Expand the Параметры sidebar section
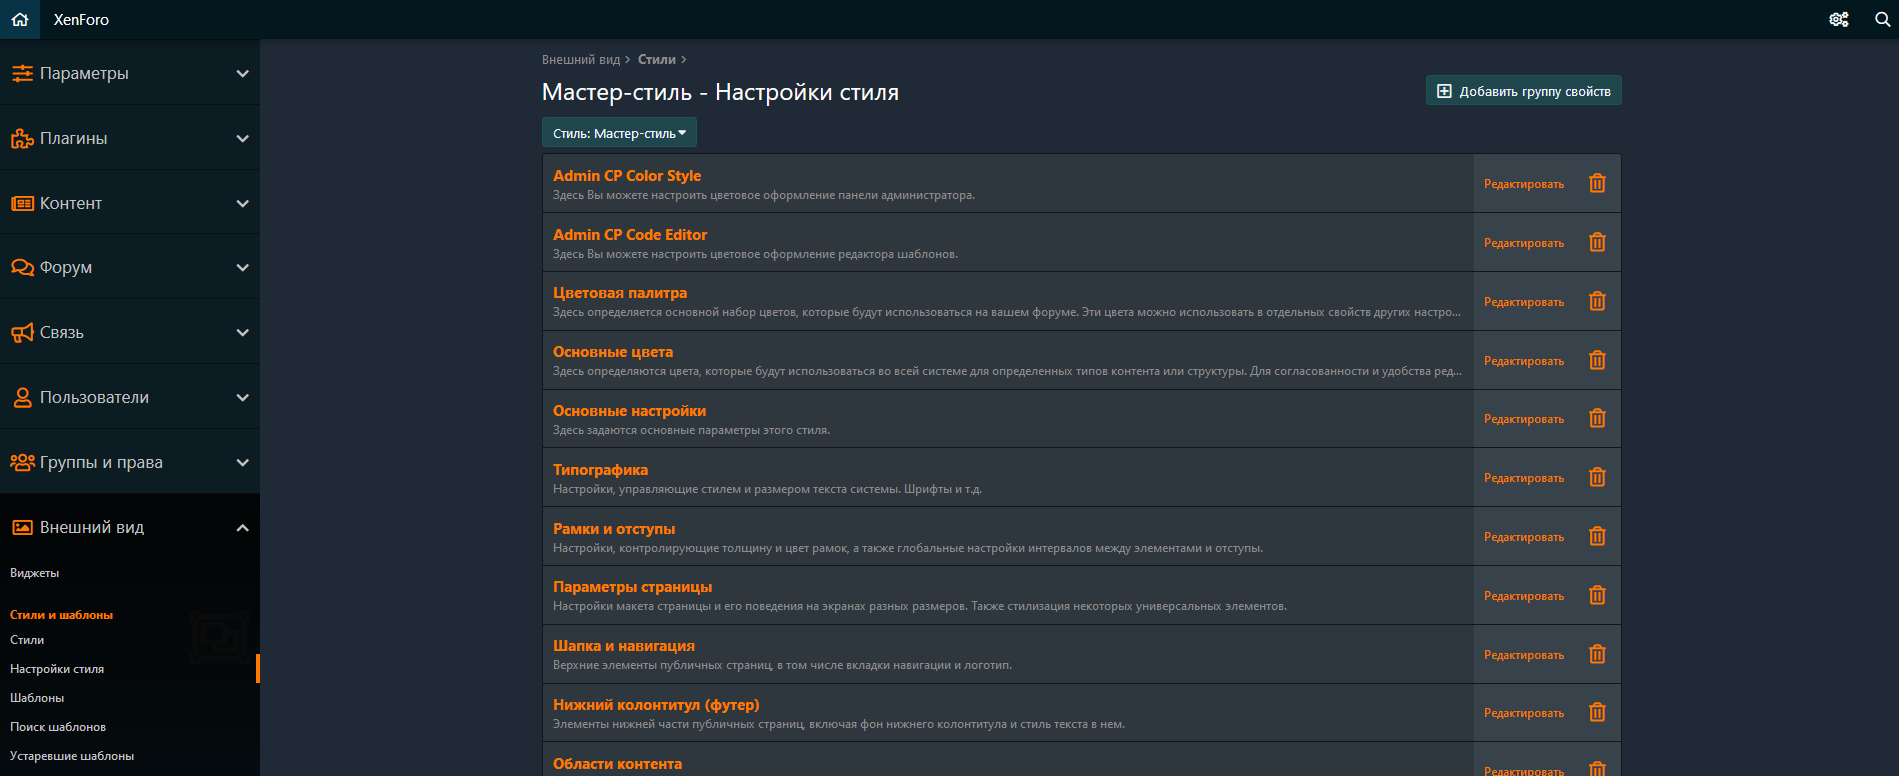Viewport: 1899px width, 776px height. pyautogui.click(x=130, y=73)
